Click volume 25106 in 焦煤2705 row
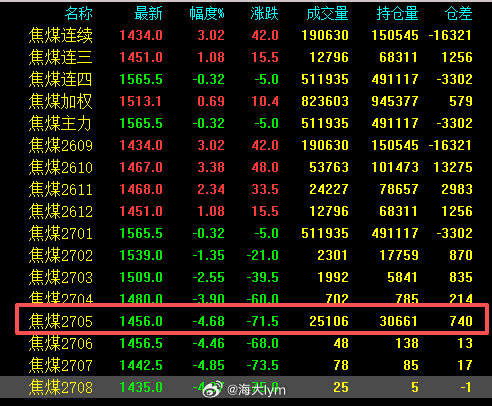The height and width of the screenshot is (406, 492). coord(329,321)
